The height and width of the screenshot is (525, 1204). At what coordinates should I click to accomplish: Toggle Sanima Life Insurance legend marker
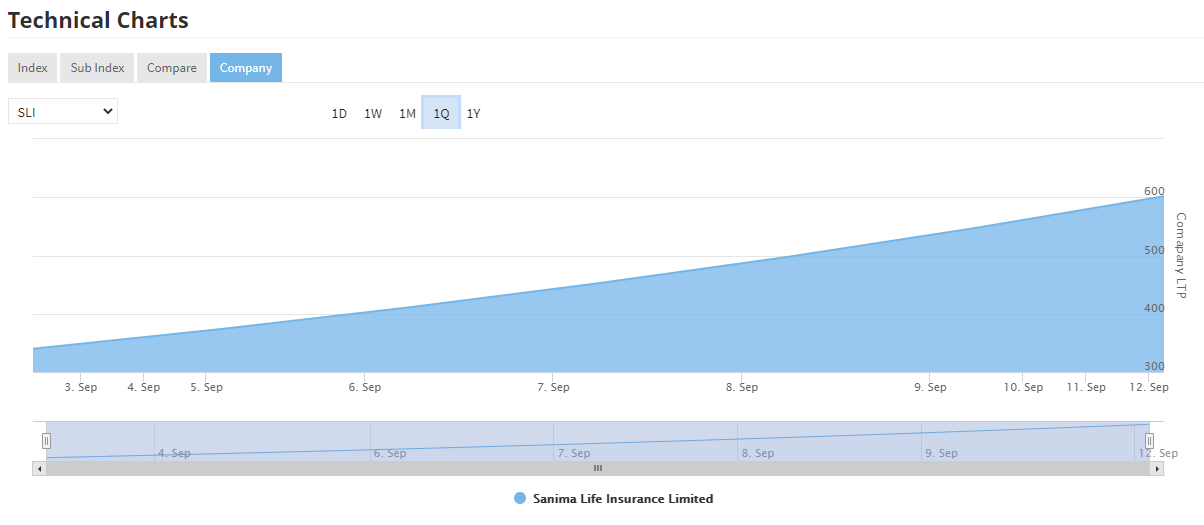tap(519, 499)
